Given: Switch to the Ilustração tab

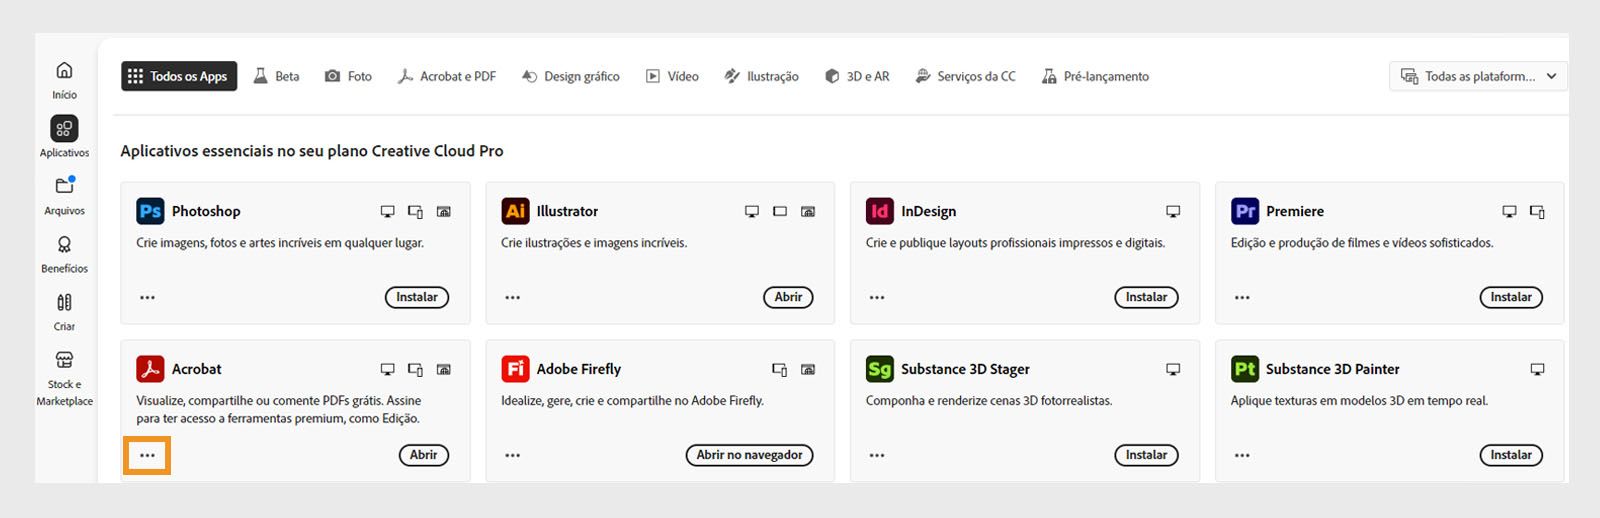Looking at the screenshot, I should (x=761, y=76).
